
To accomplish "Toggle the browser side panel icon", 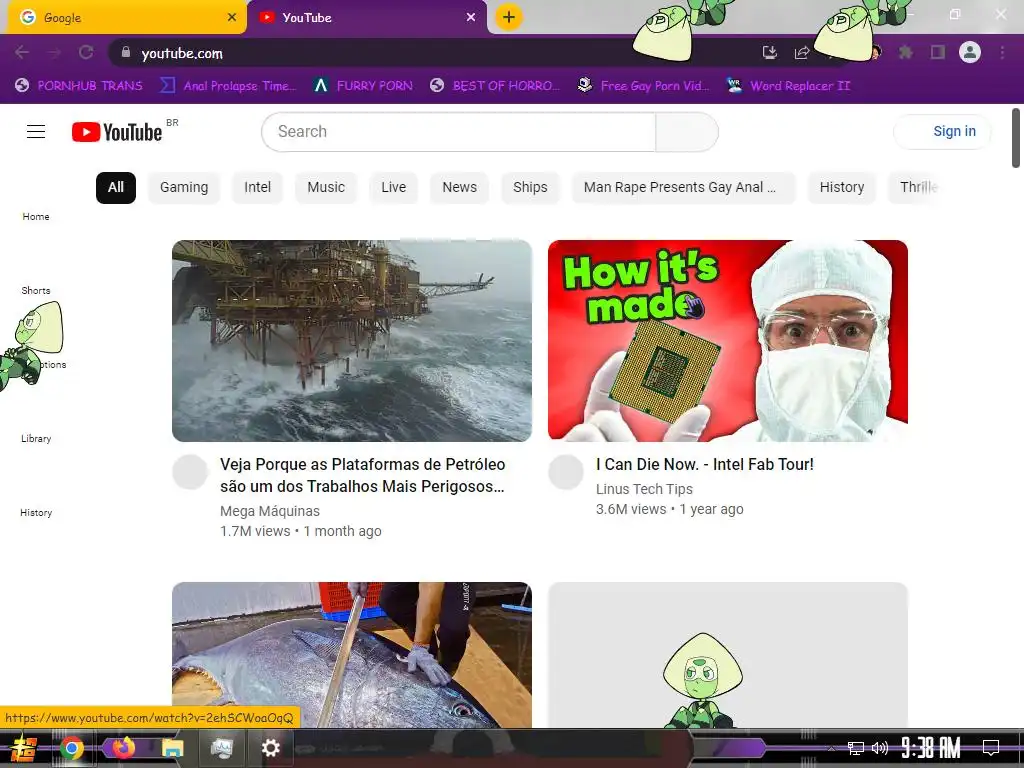I will coord(938,52).
